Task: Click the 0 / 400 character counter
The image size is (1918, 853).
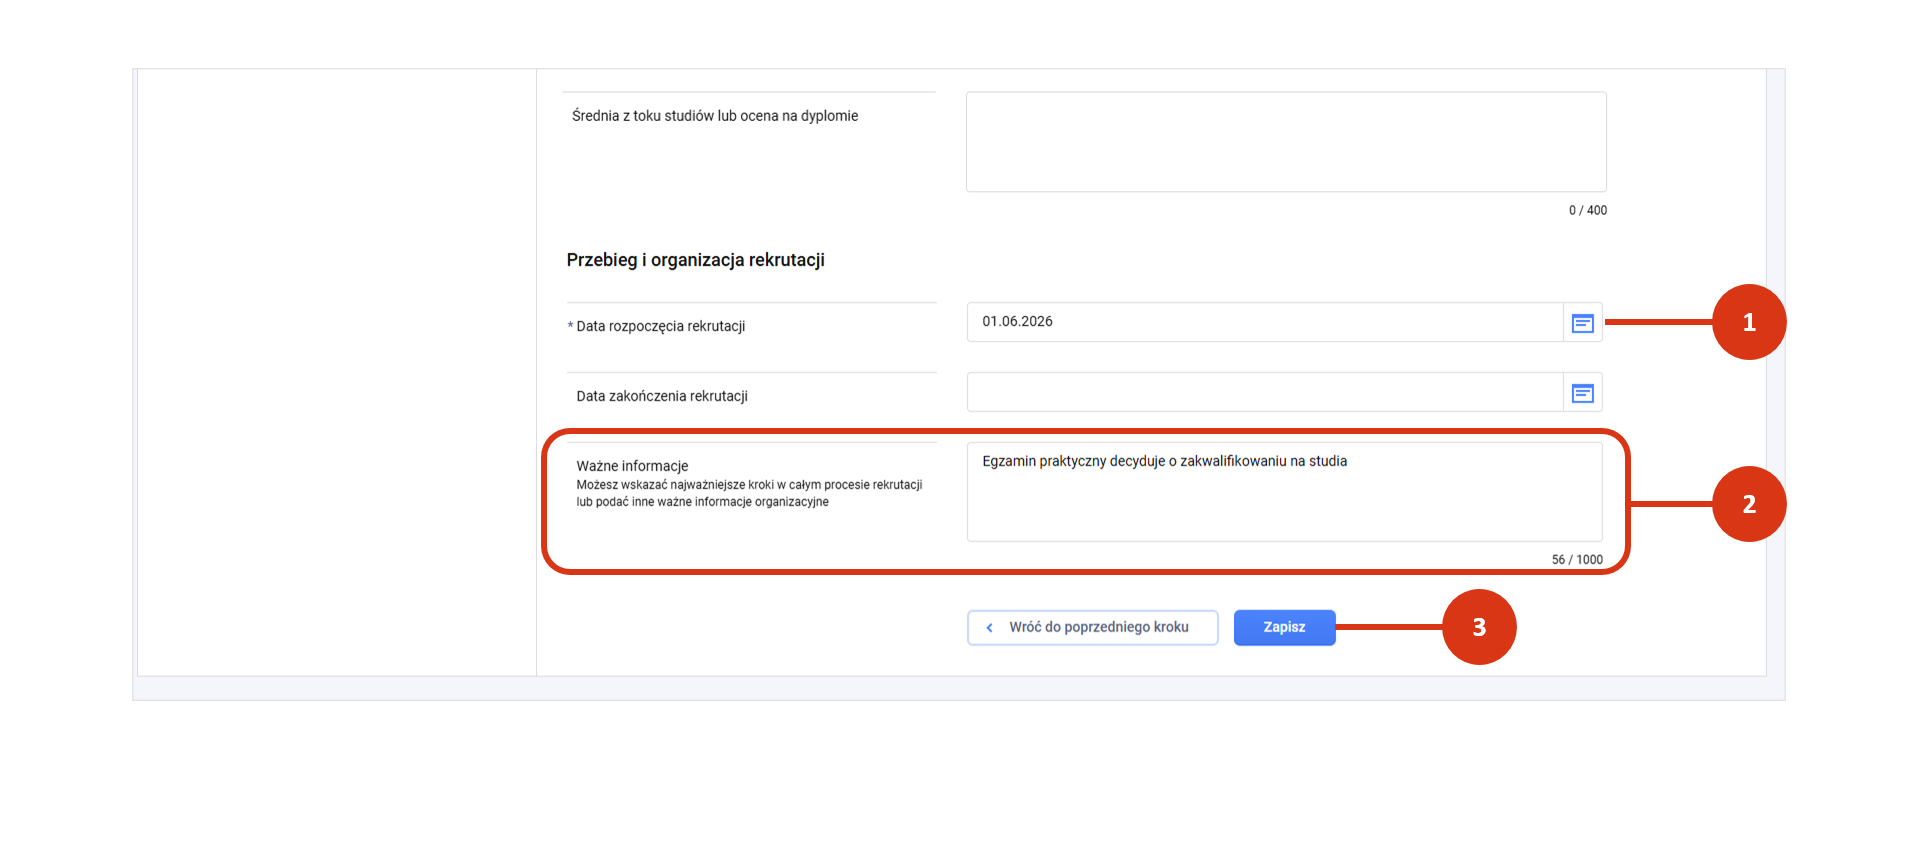Action: tap(1587, 211)
